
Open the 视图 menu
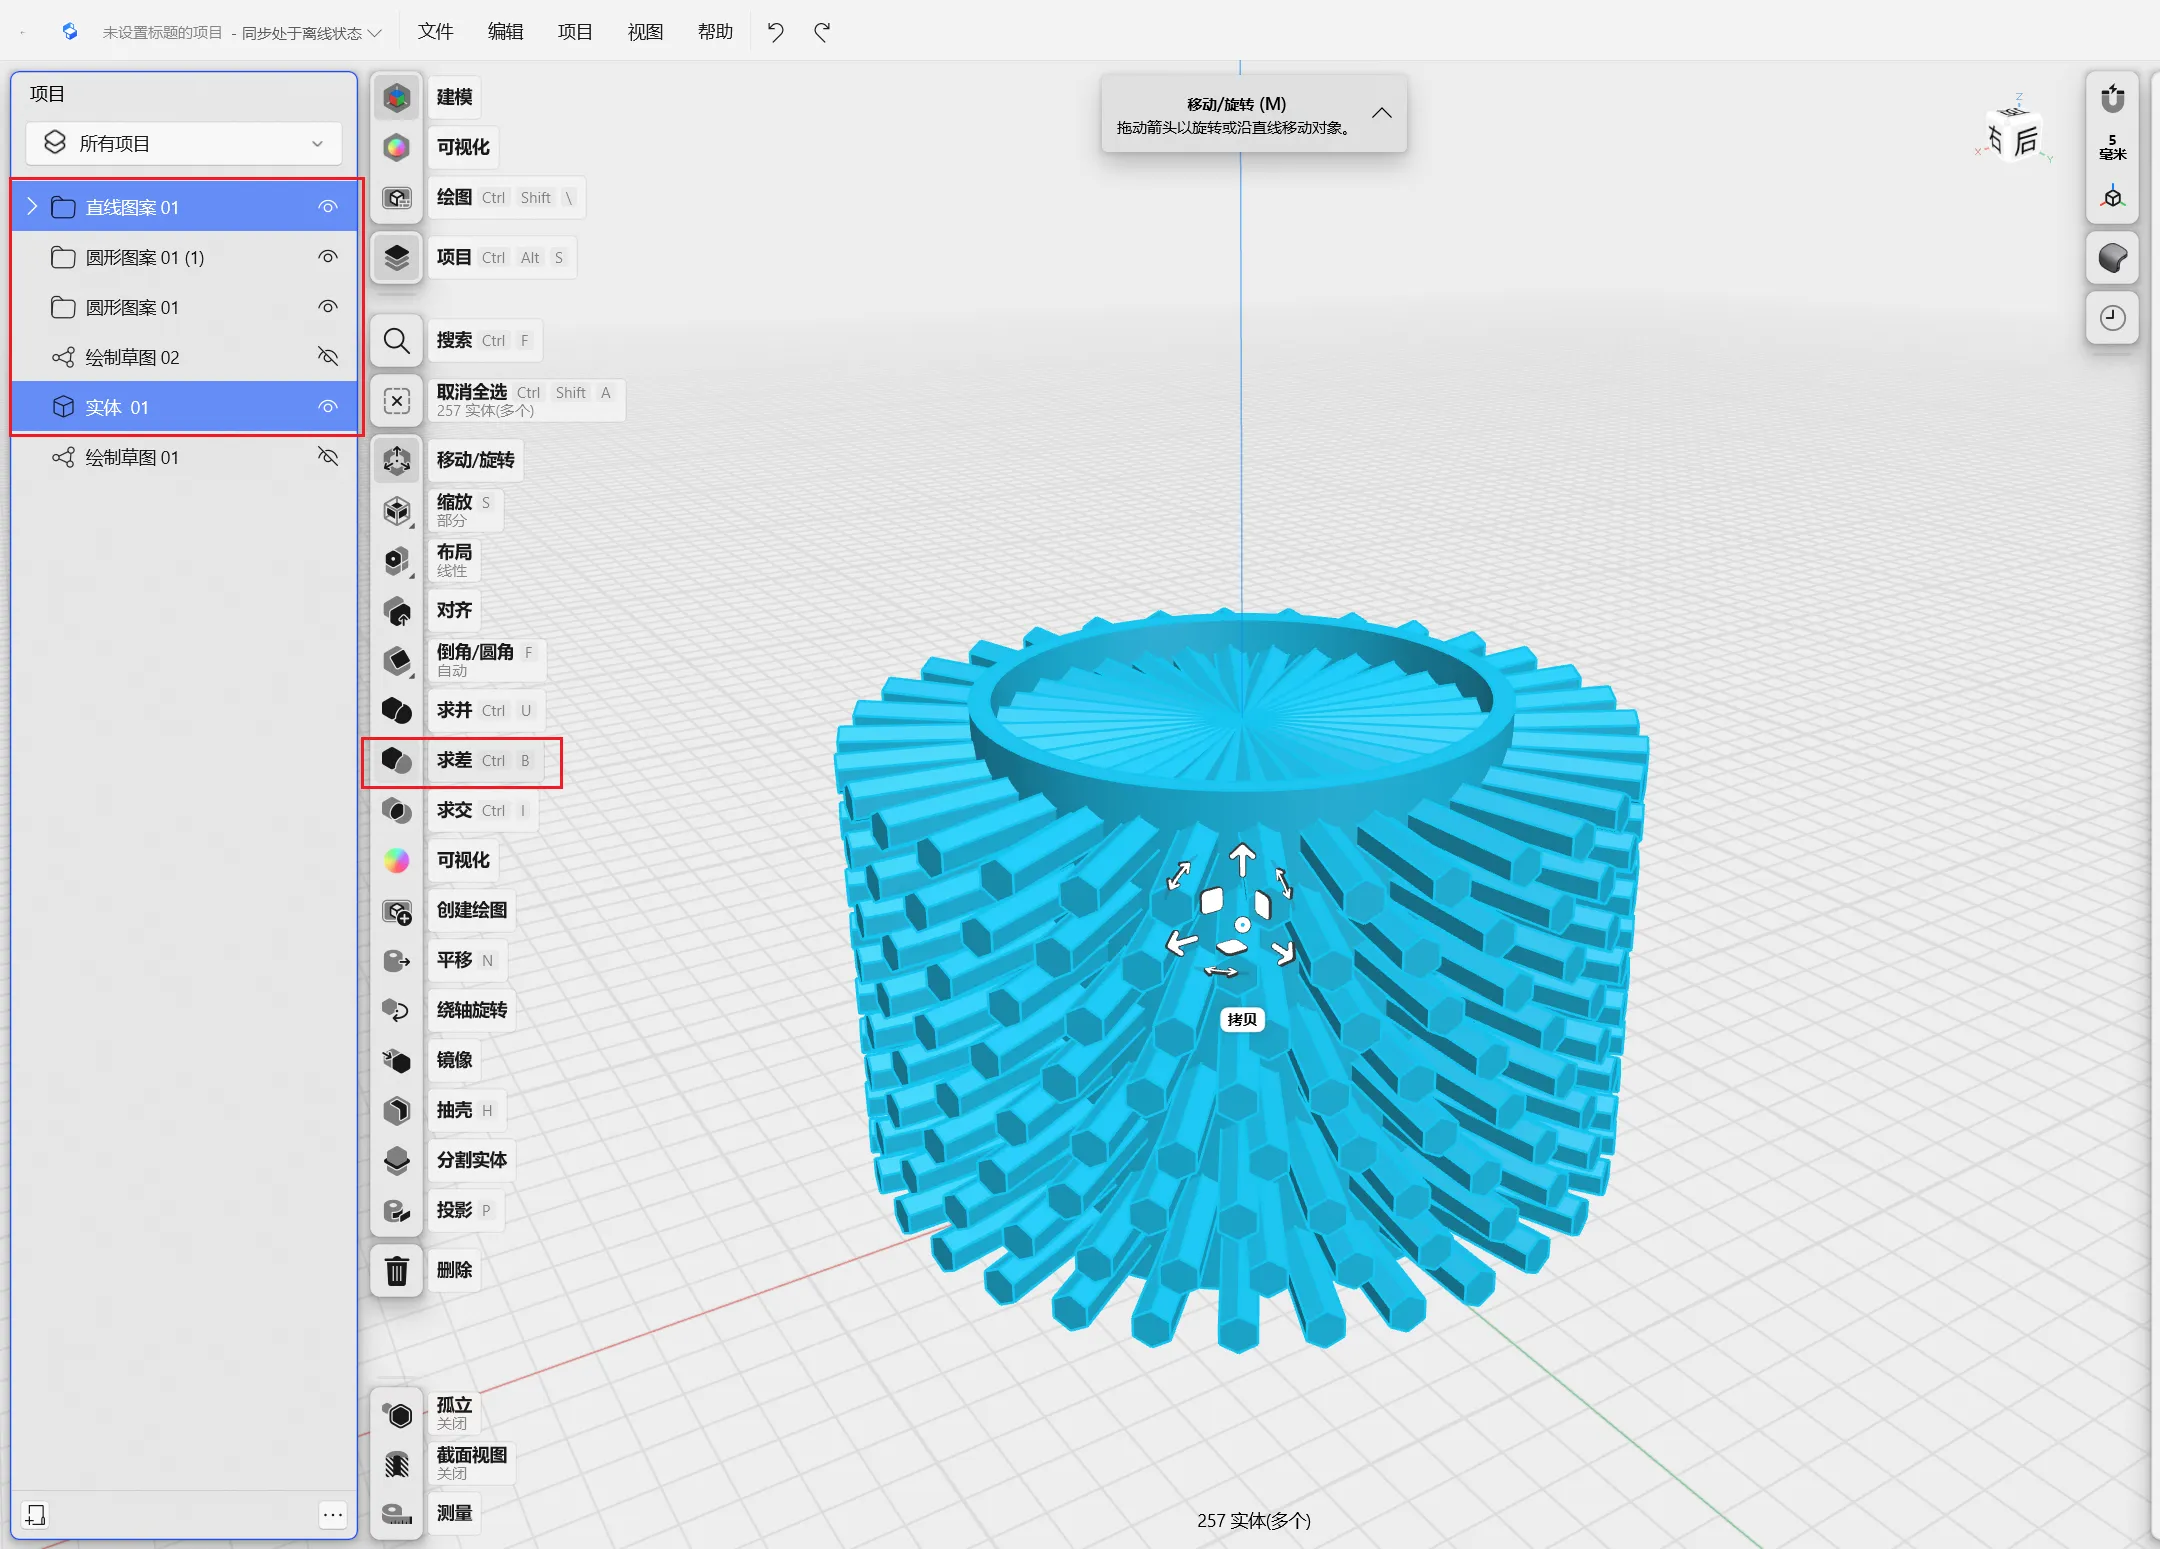click(x=645, y=32)
